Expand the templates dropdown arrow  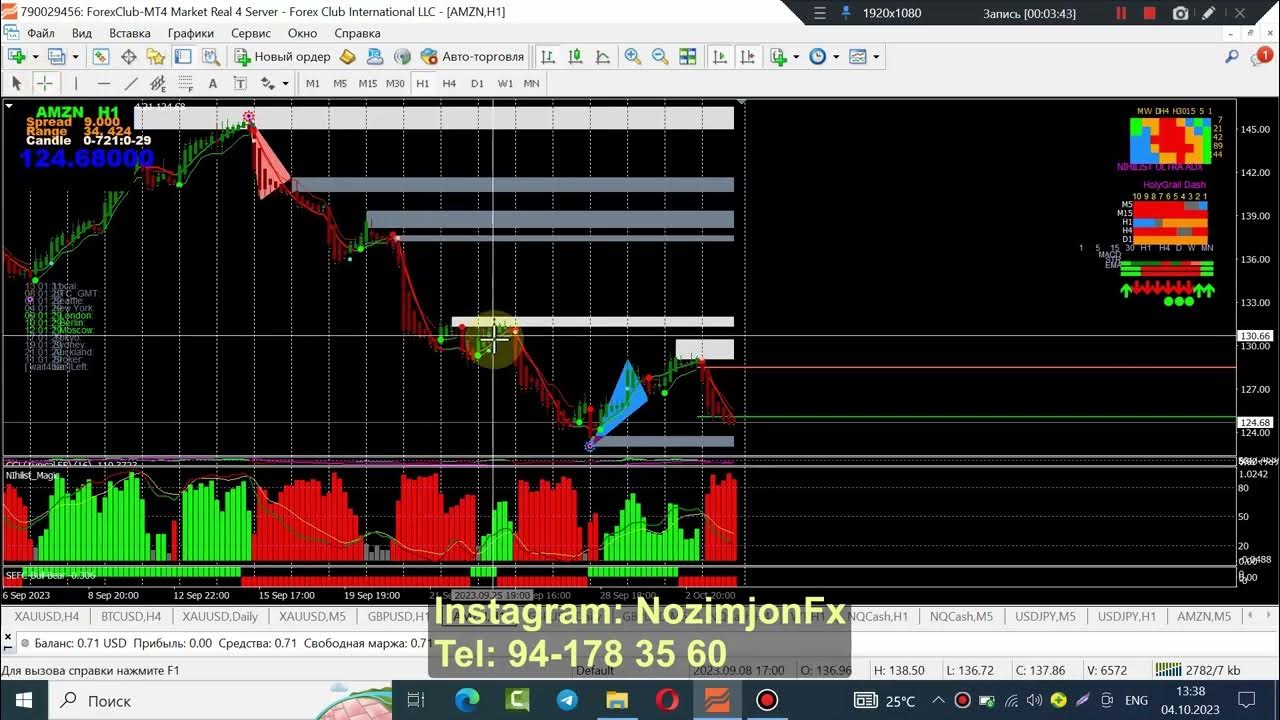(x=876, y=57)
